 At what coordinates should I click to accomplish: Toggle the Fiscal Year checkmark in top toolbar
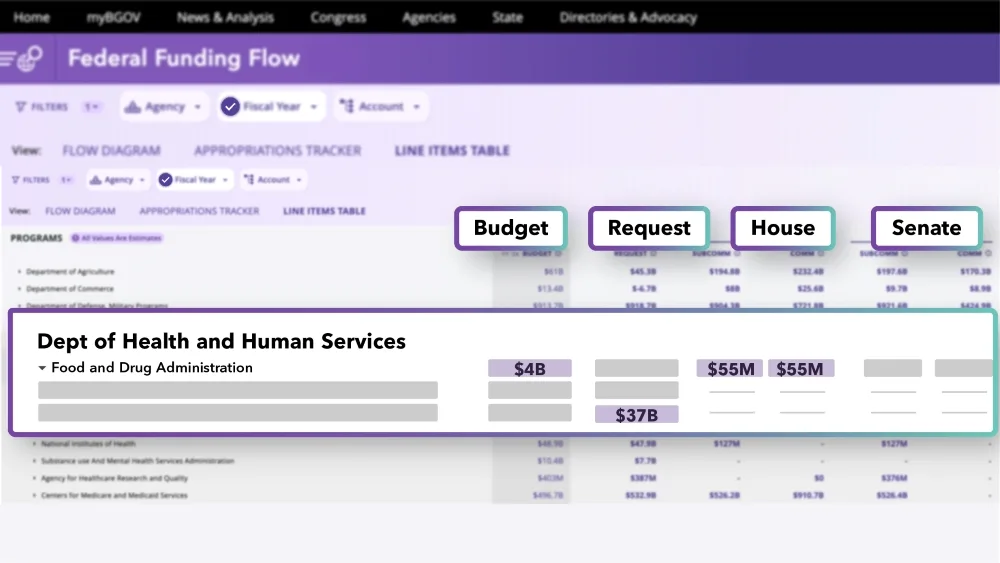click(230, 106)
